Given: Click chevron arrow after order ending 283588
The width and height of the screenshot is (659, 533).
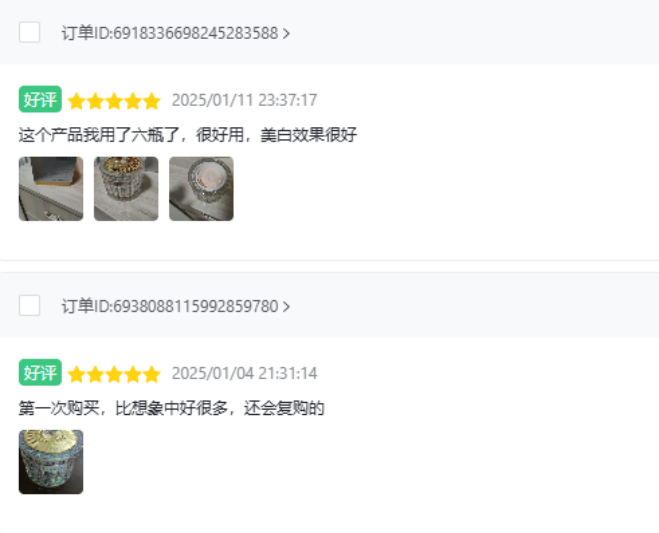Looking at the screenshot, I should [286, 33].
